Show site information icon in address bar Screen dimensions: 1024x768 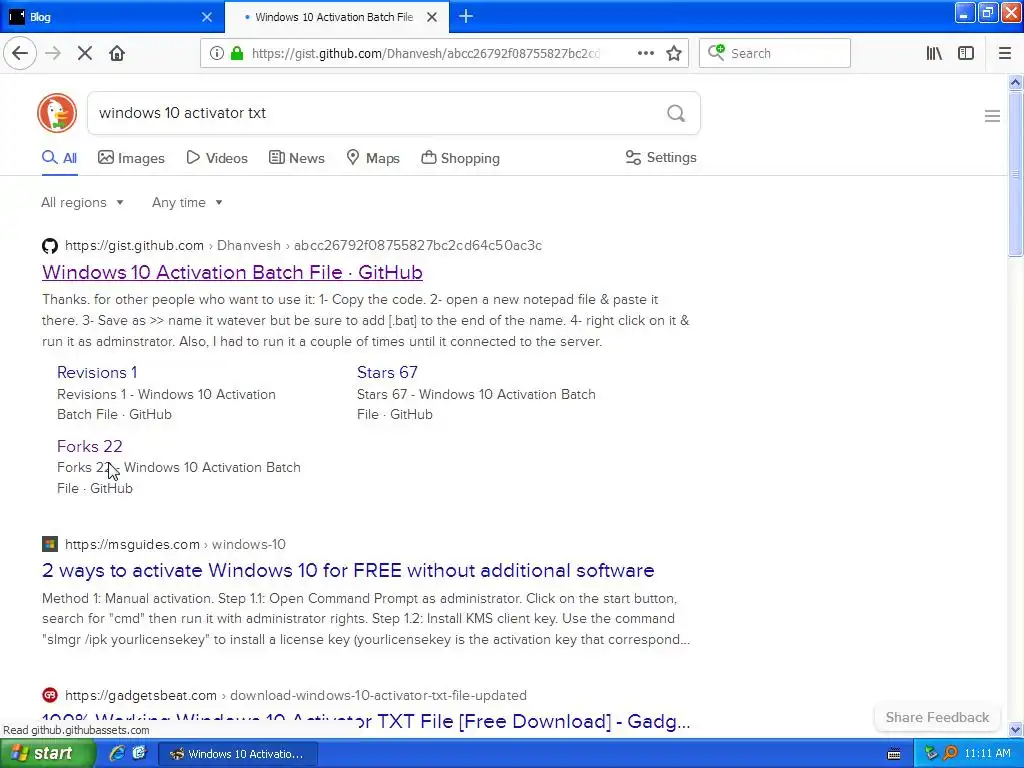point(216,54)
